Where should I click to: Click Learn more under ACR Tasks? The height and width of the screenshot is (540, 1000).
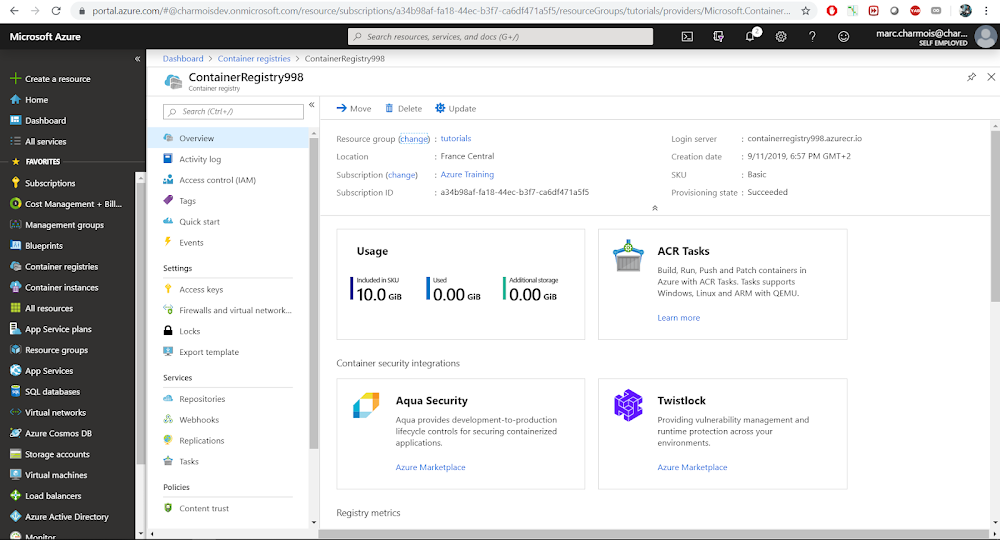679,318
